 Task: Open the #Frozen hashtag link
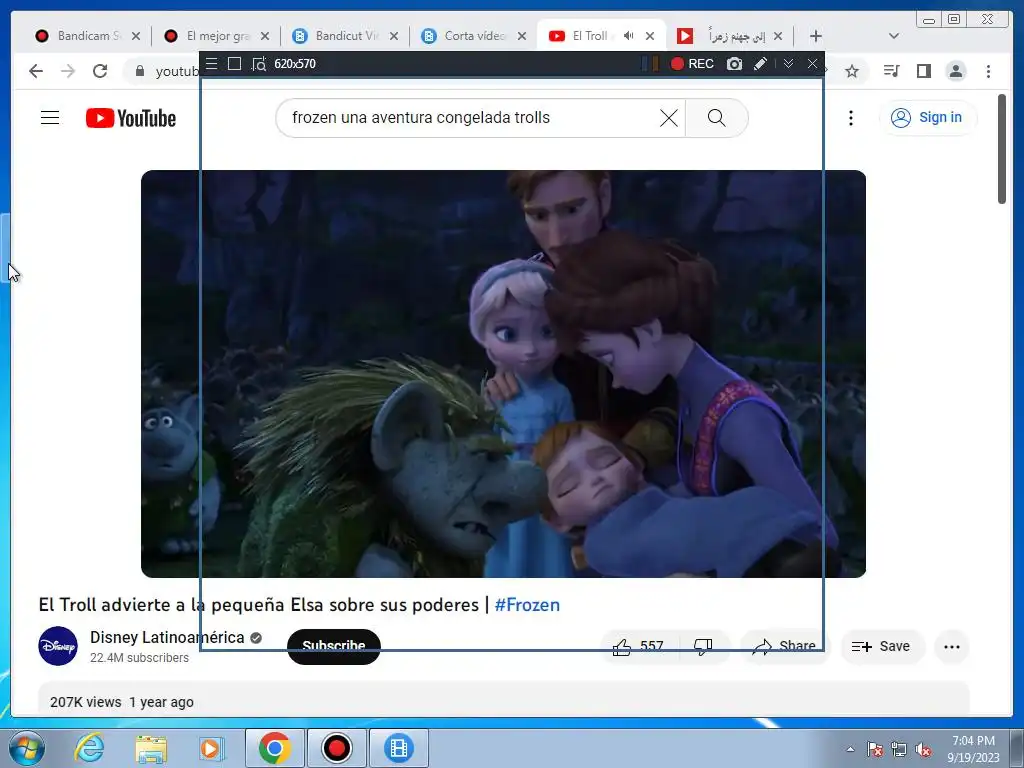(527, 605)
